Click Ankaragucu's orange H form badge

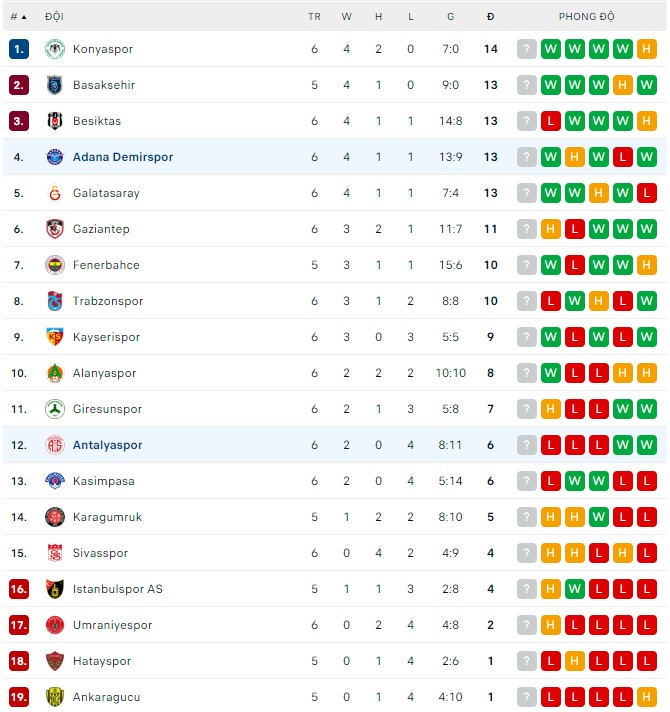pos(647,697)
